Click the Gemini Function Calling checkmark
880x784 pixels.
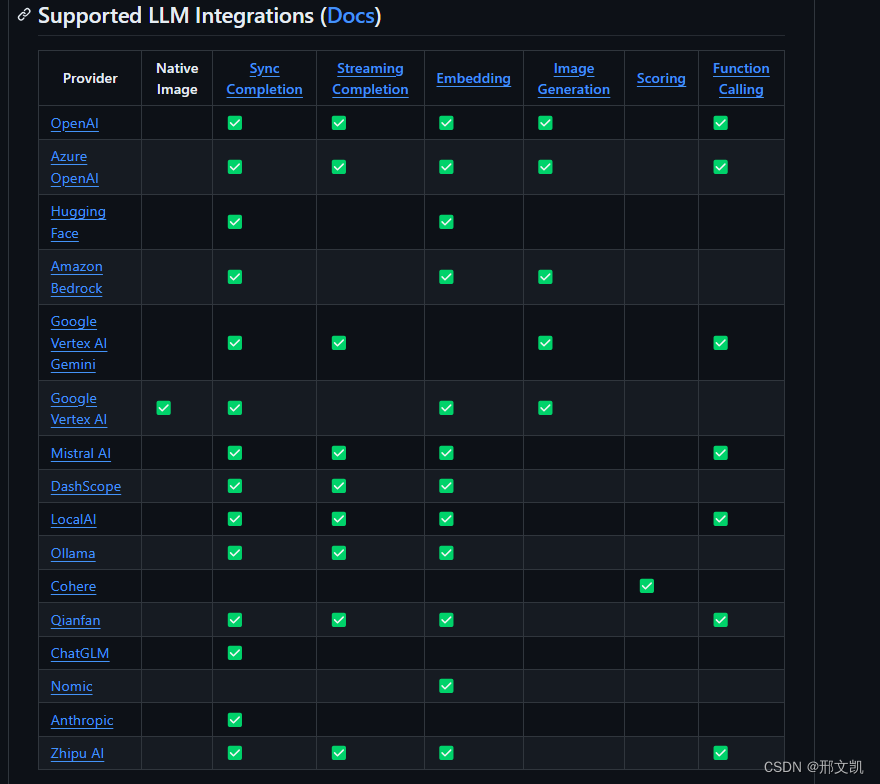(x=721, y=343)
